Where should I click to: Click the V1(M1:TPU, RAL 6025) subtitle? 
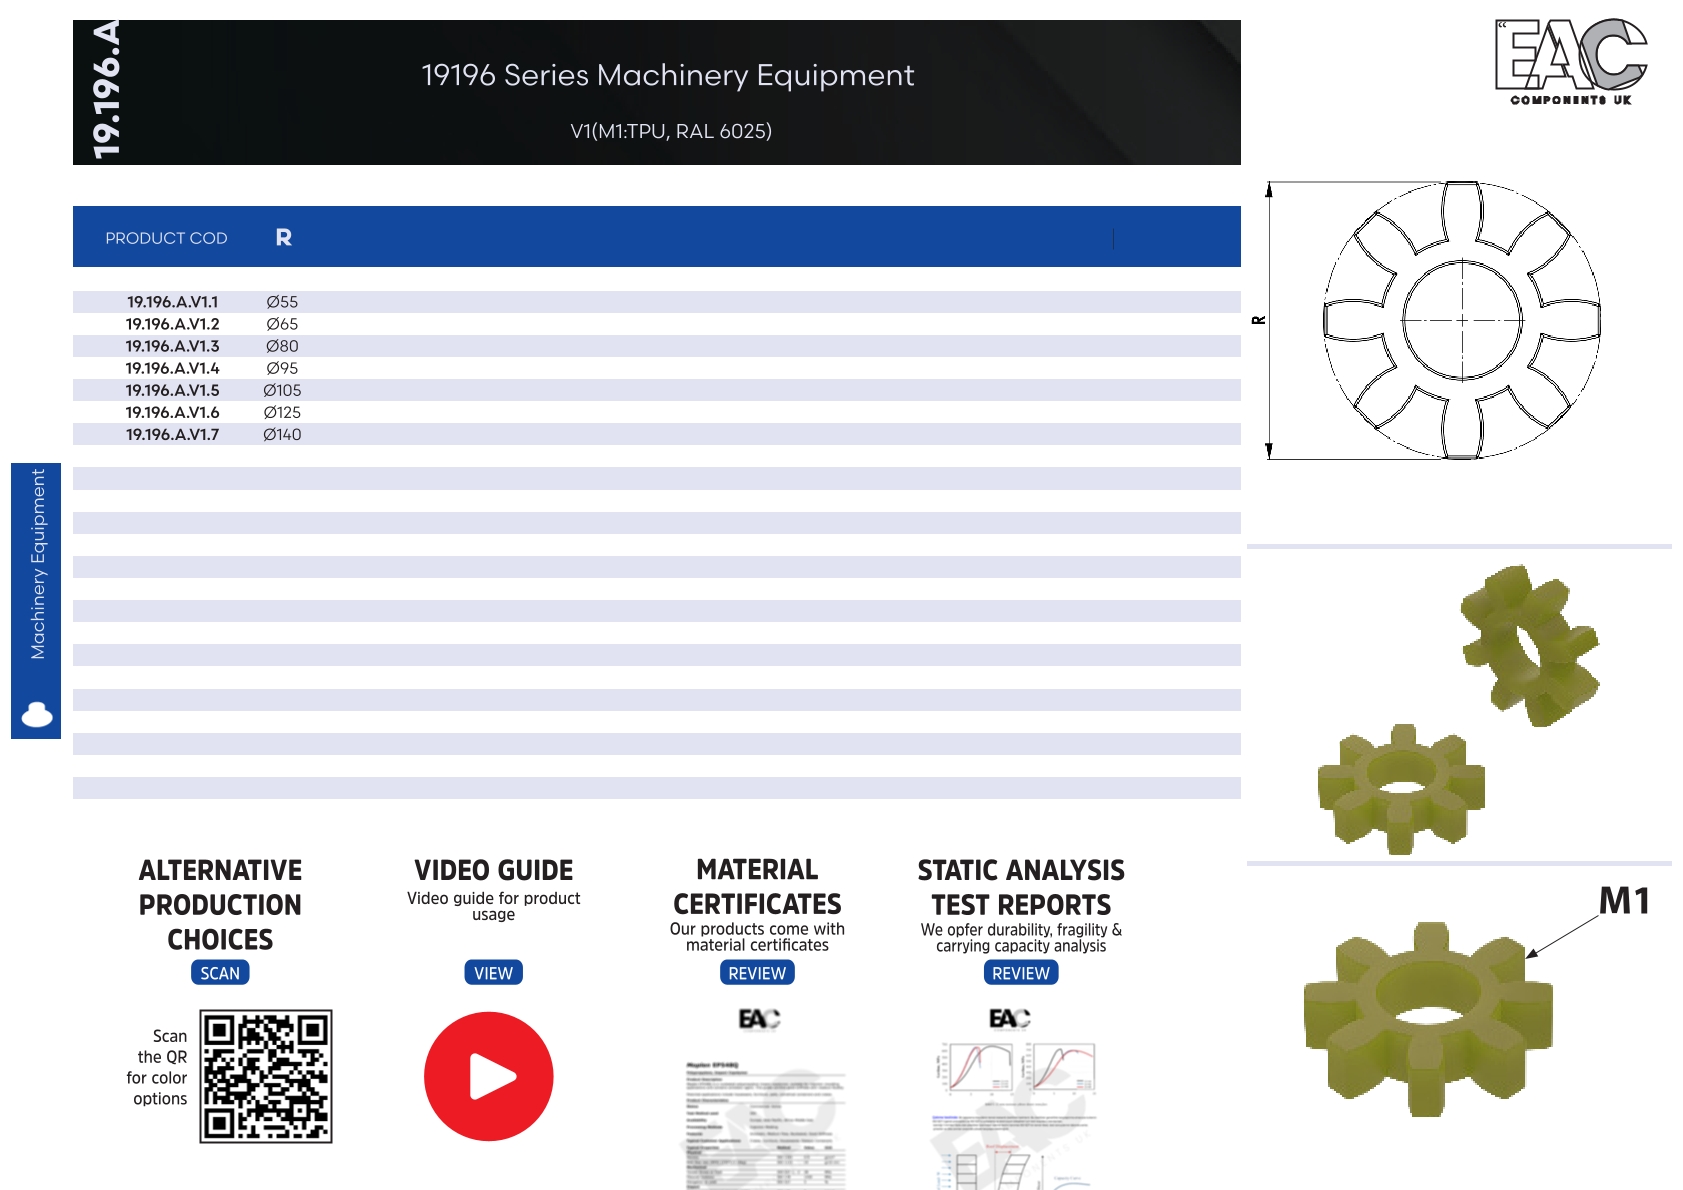[x=671, y=131]
